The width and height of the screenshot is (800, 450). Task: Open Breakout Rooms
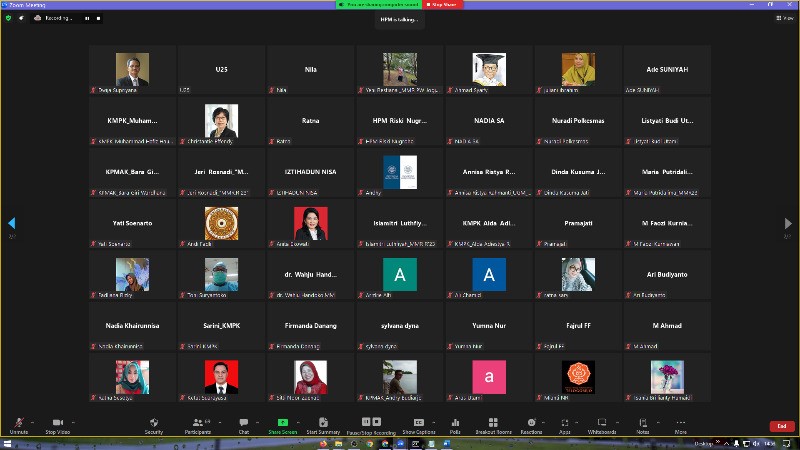pyautogui.click(x=493, y=423)
